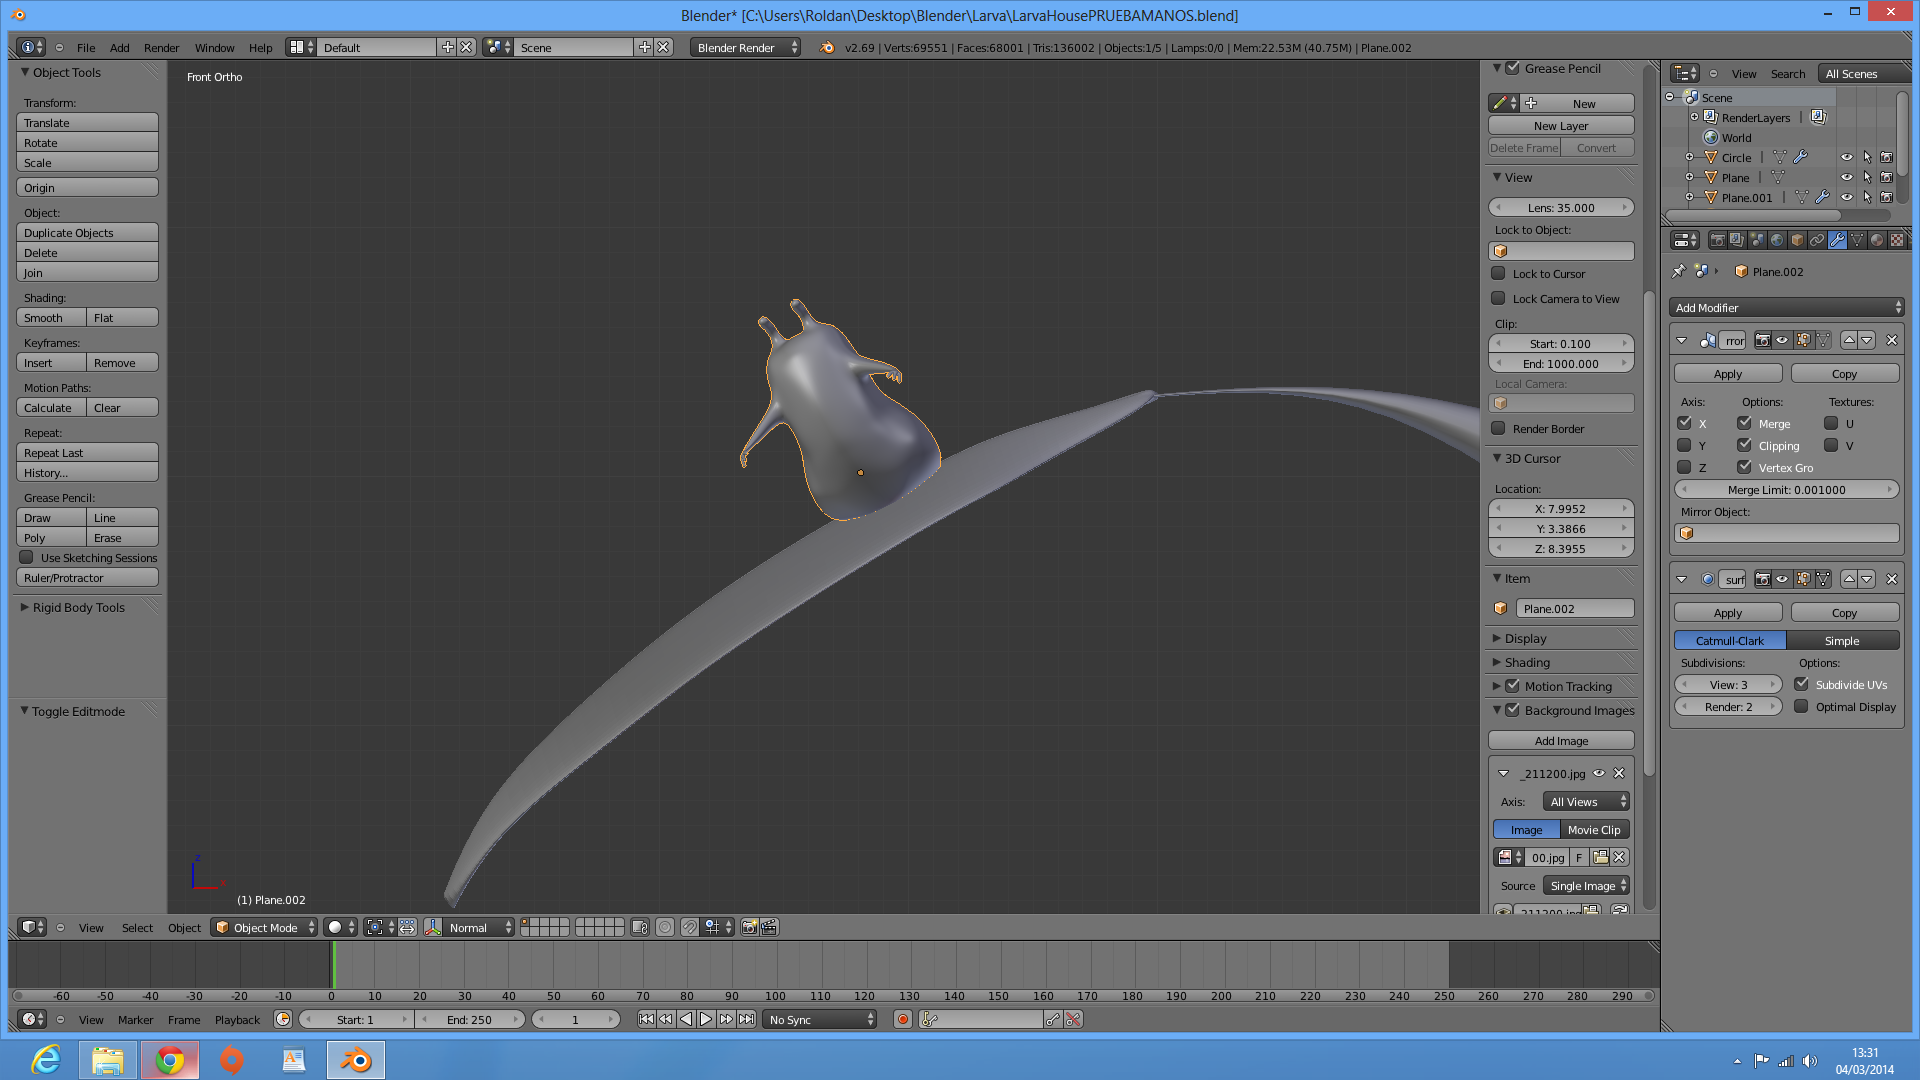Click the auto keyframe record button

click(903, 1019)
